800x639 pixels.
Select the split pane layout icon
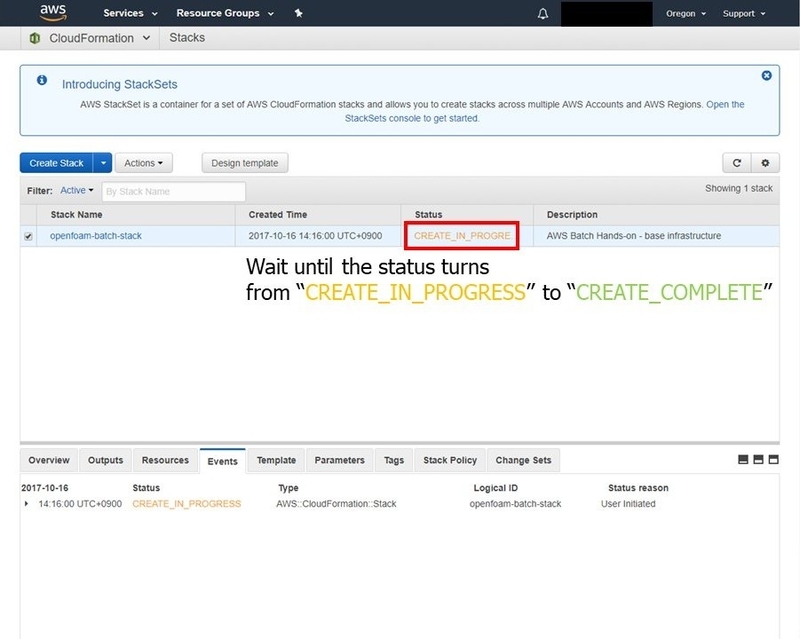pyautogui.click(x=758, y=459)
